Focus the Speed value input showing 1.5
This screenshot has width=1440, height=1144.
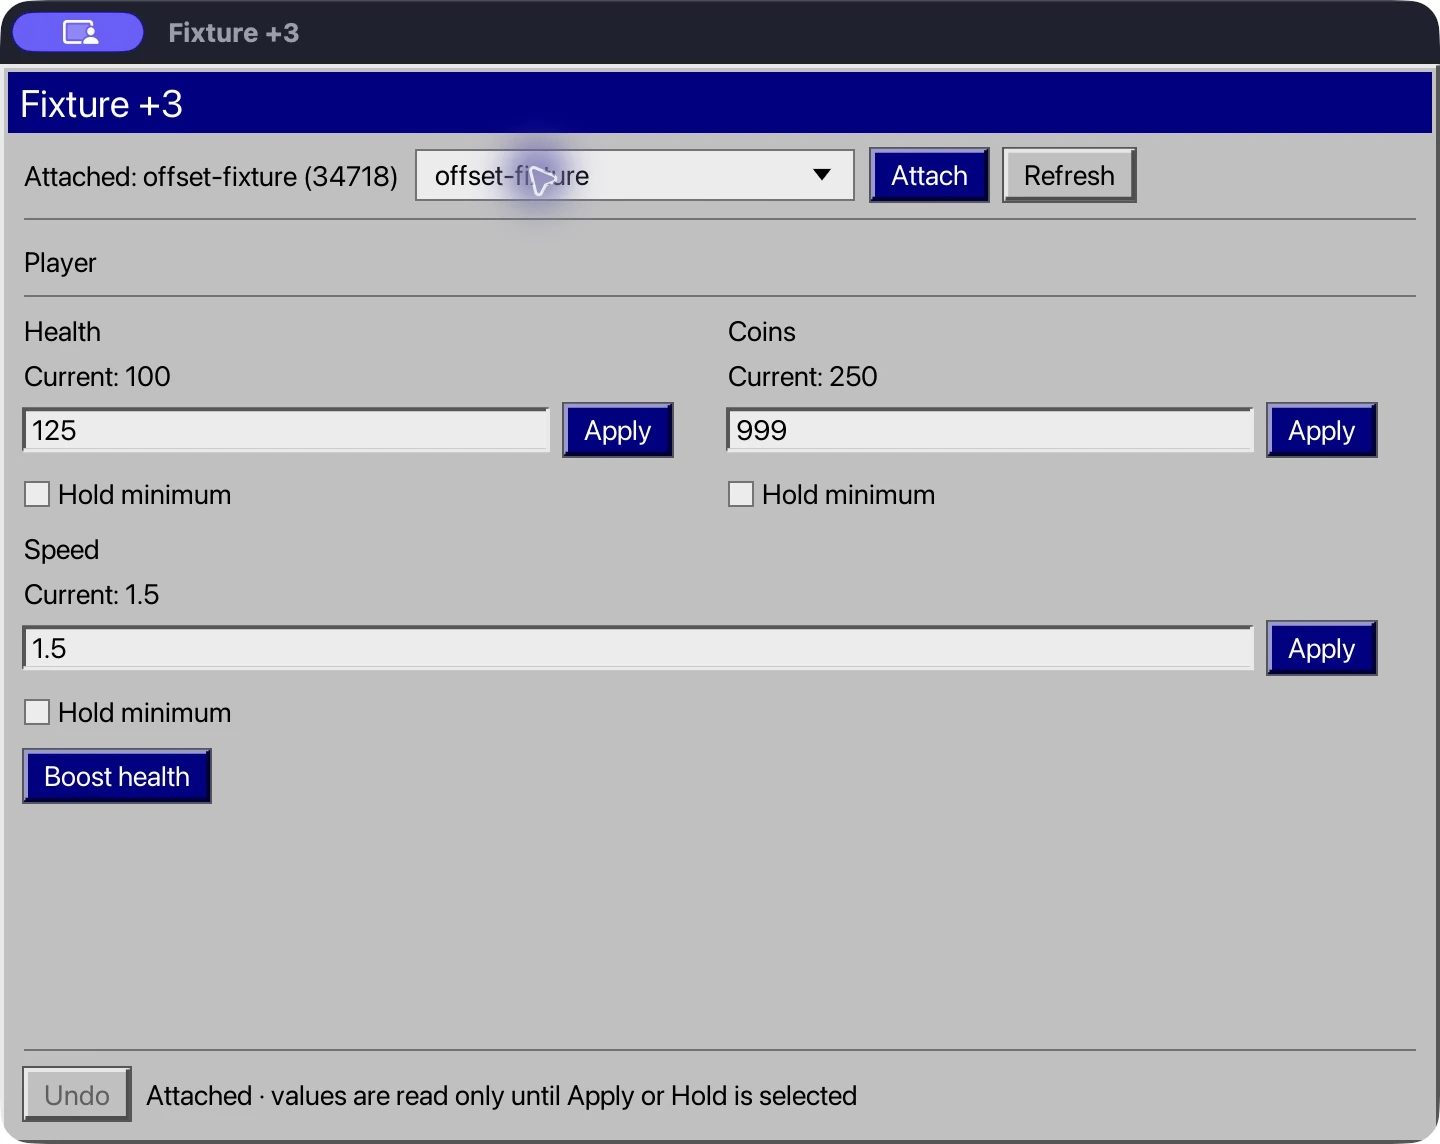click(638, 648)
